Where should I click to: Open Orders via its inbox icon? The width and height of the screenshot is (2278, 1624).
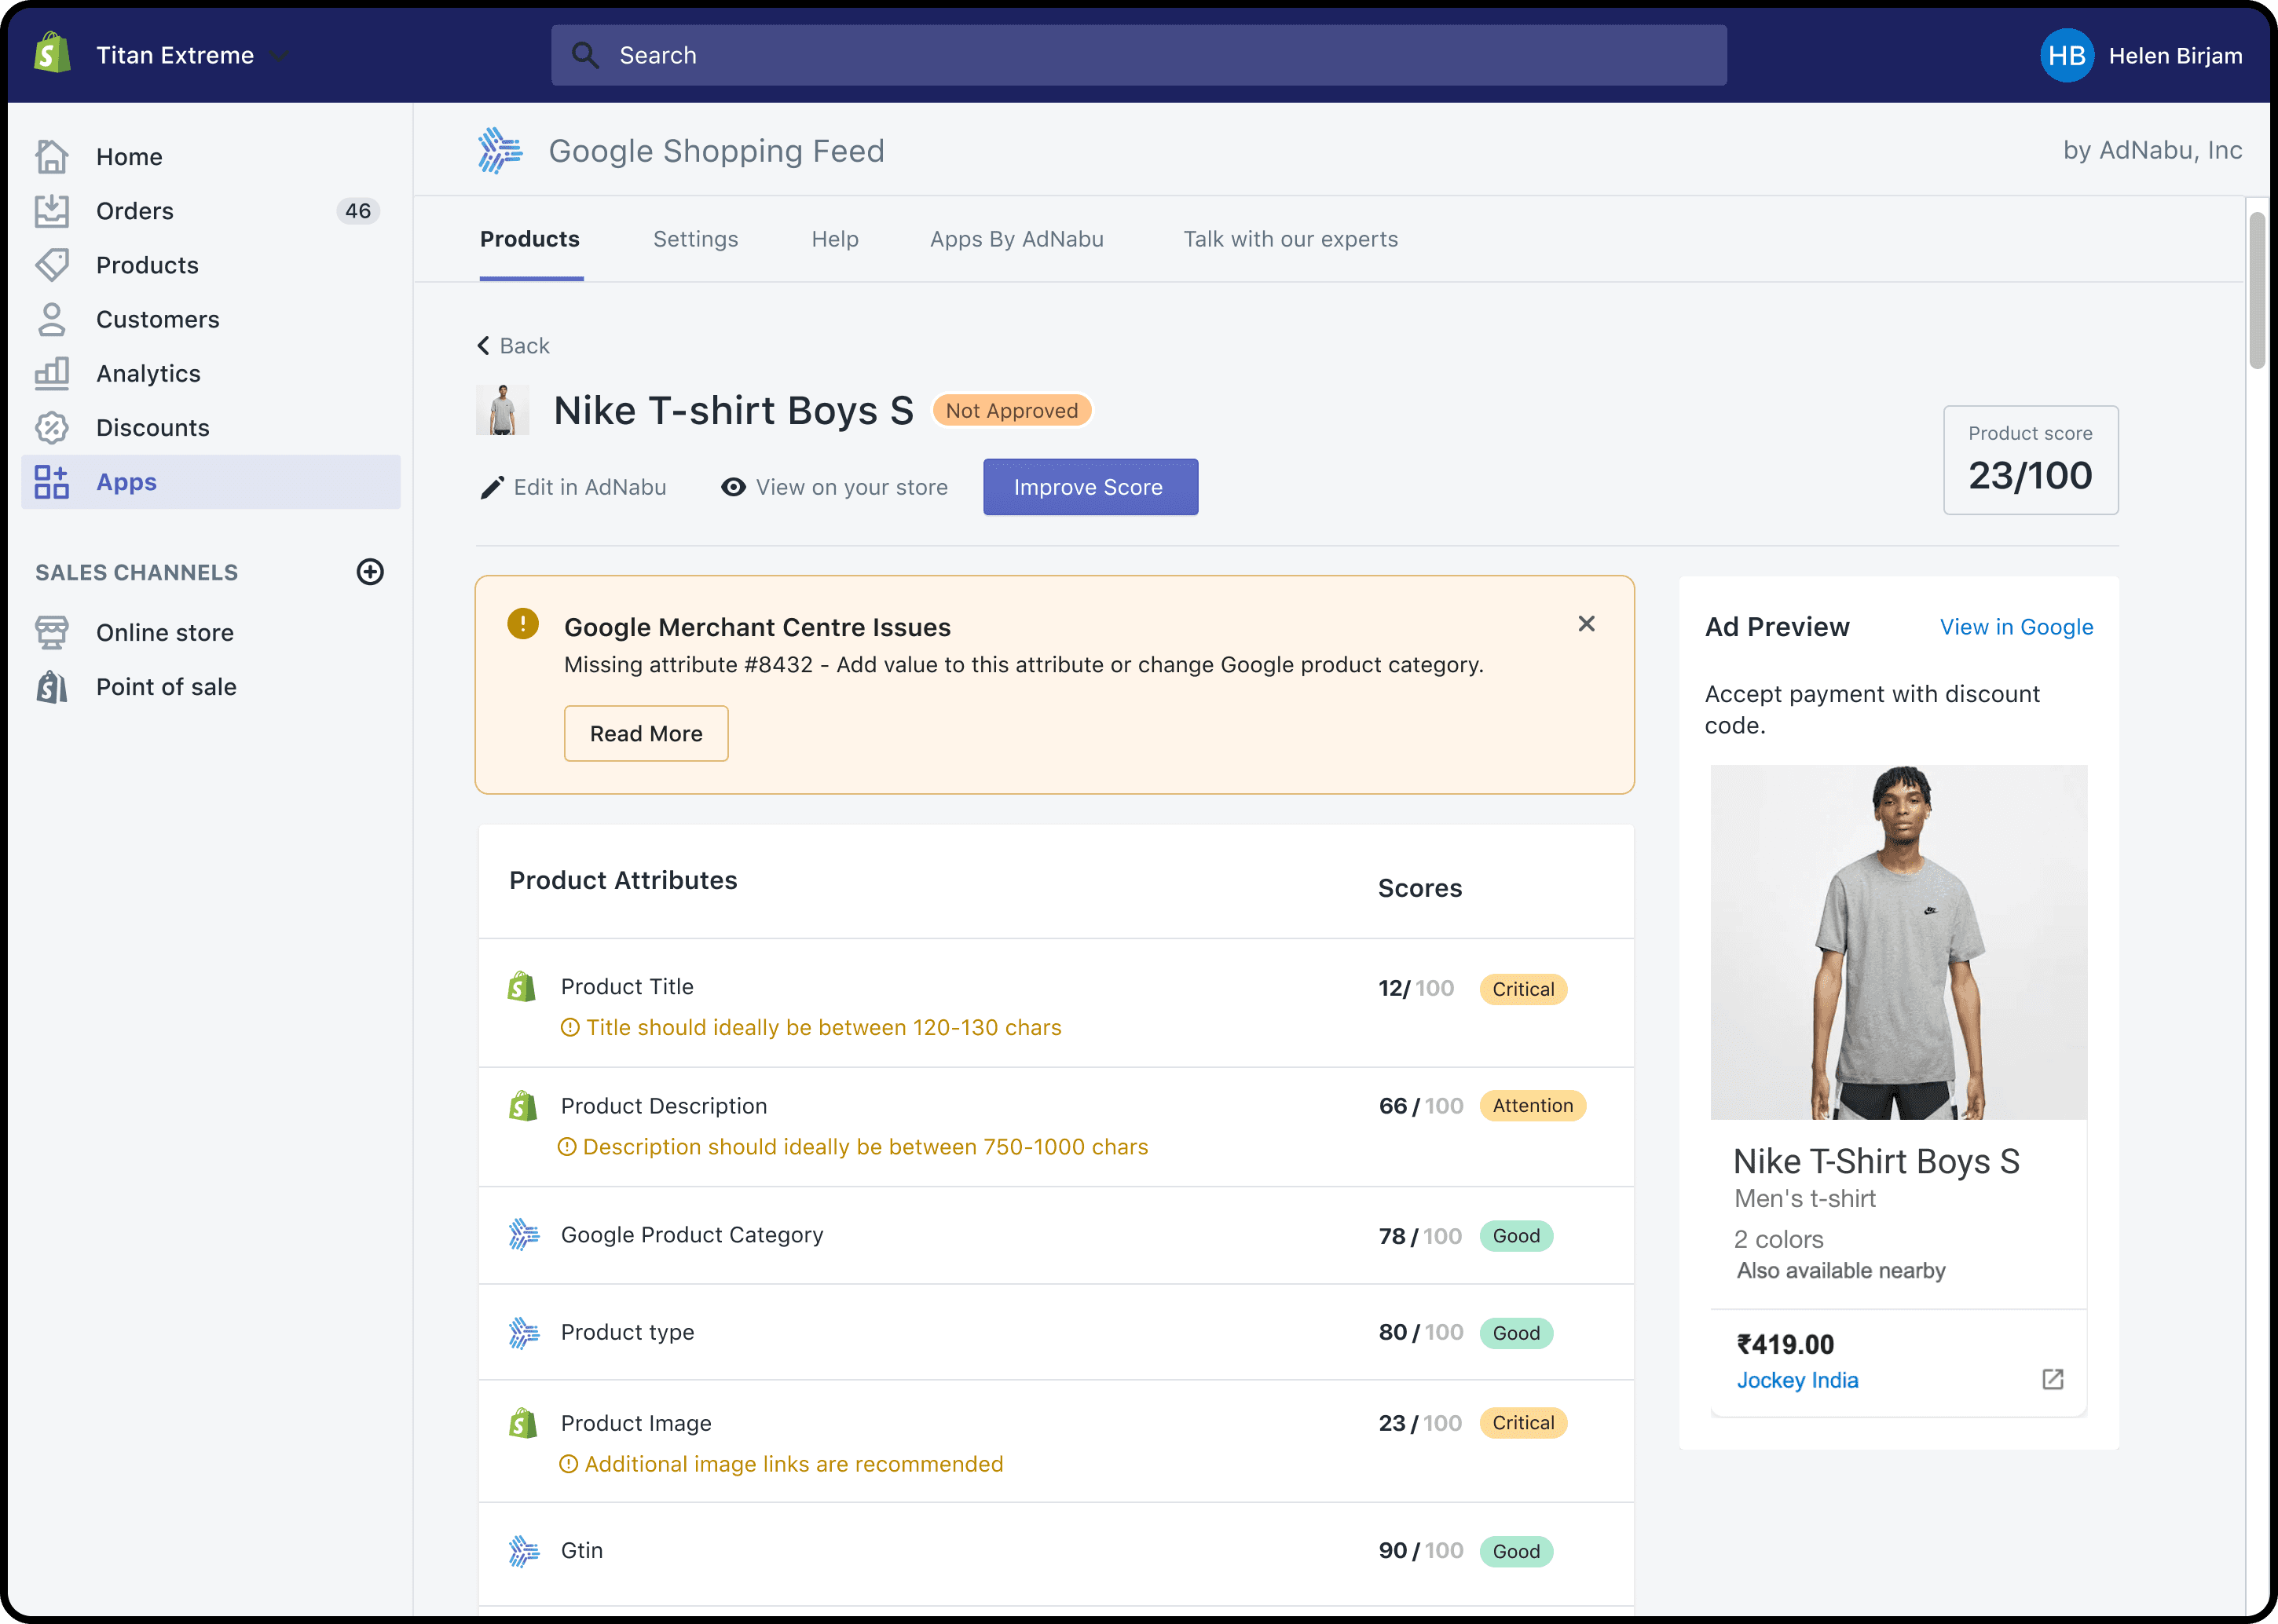click(52, 211)
